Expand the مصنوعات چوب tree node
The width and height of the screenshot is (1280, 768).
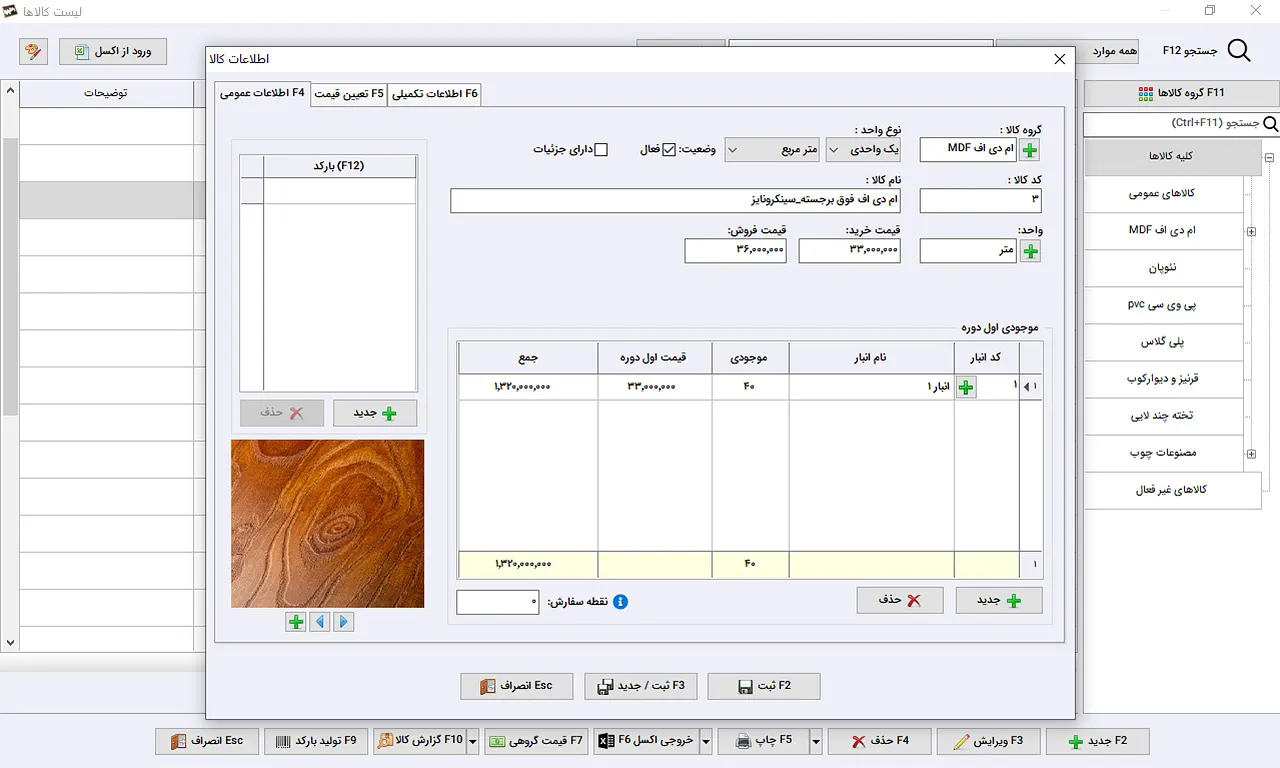pos(1251,454)
